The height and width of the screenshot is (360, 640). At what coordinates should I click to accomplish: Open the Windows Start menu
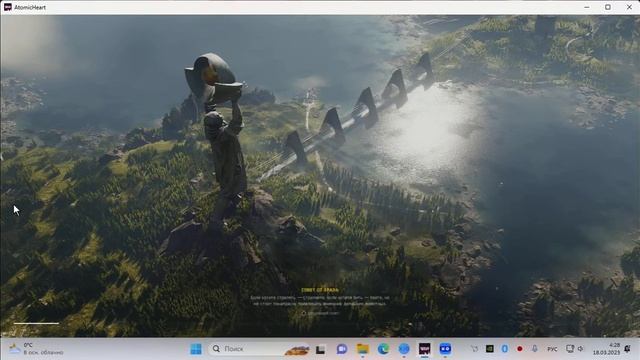[x=196, y=349]
